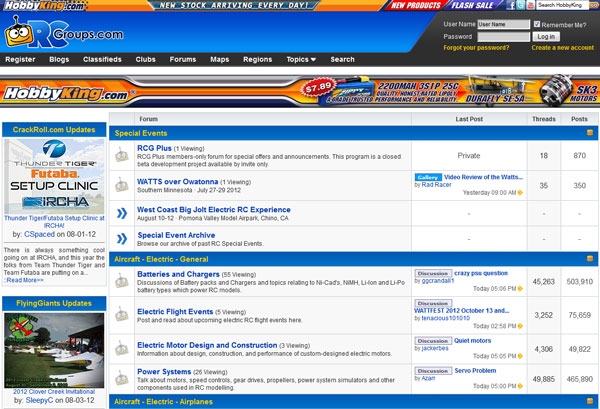Click the Log in button

pos(546,36)
